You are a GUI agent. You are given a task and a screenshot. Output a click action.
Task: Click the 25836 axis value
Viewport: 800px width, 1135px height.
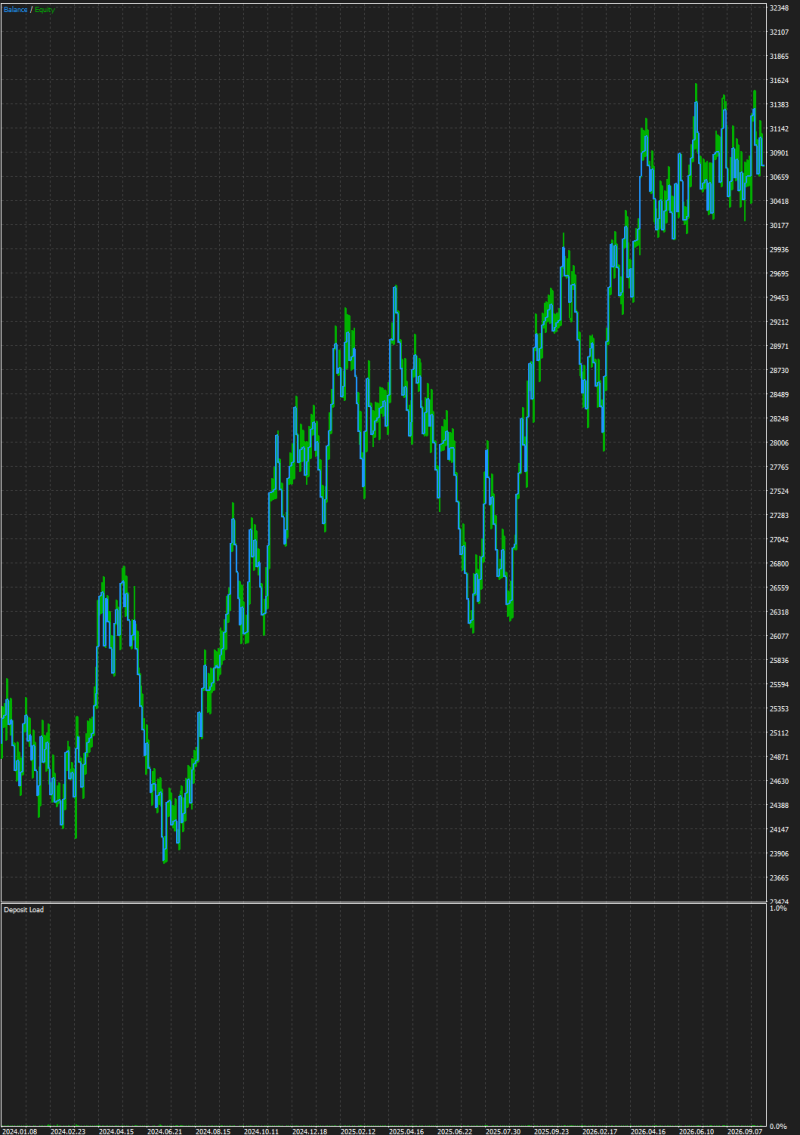[779, 660]
